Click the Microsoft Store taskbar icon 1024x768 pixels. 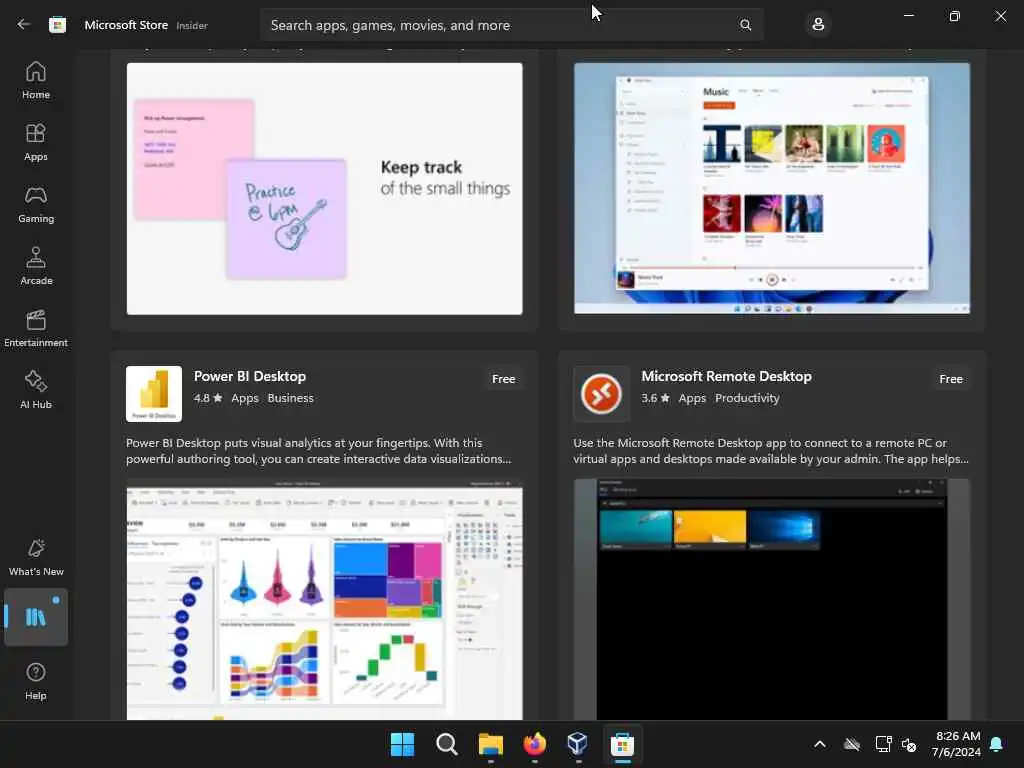(x=622, y=744)
